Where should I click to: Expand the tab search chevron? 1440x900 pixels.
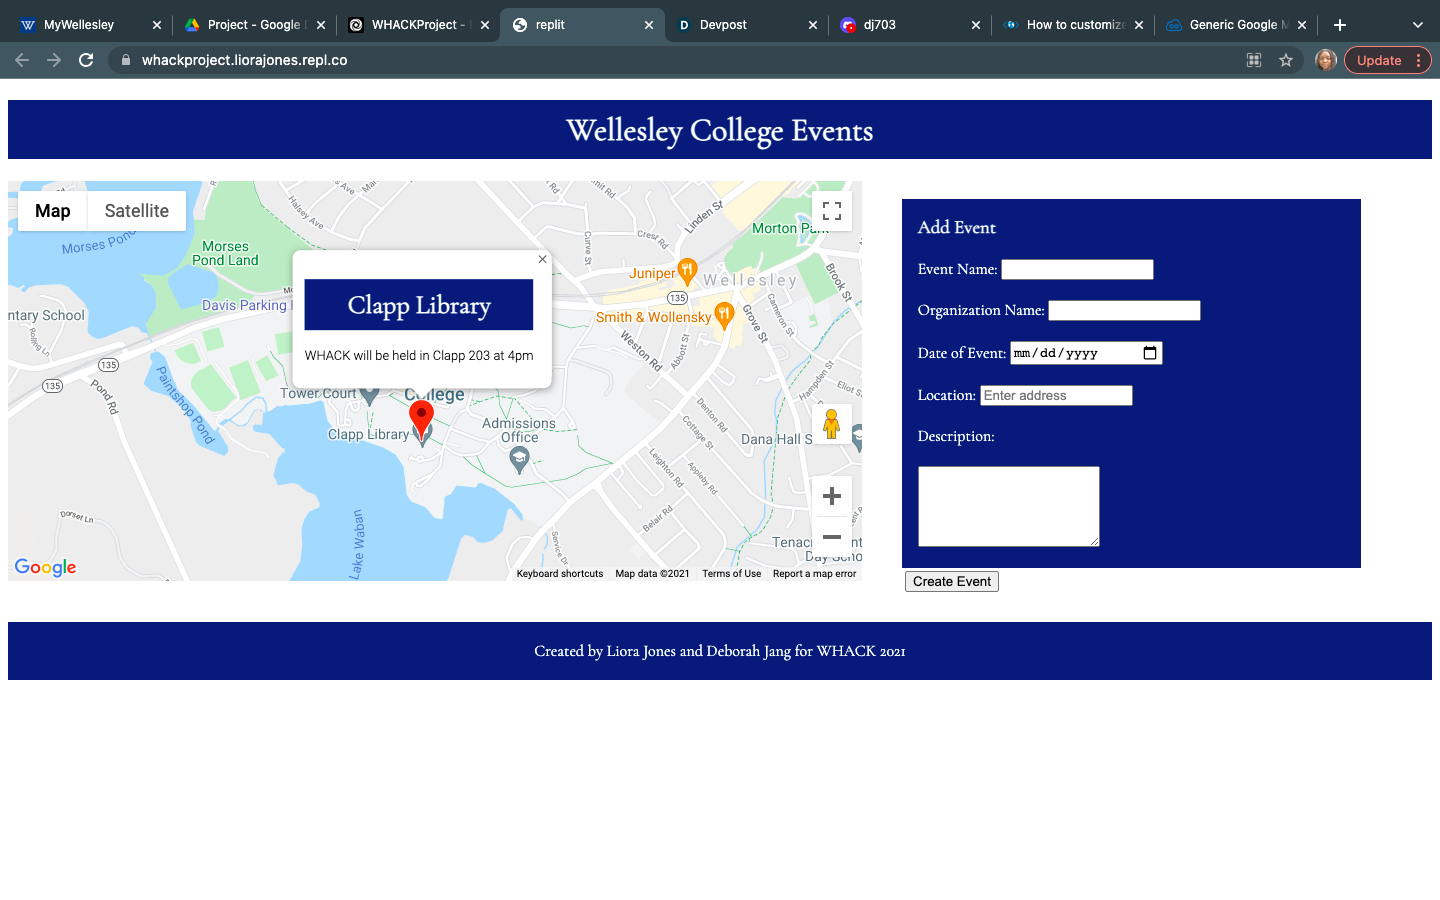point(1417,25)
